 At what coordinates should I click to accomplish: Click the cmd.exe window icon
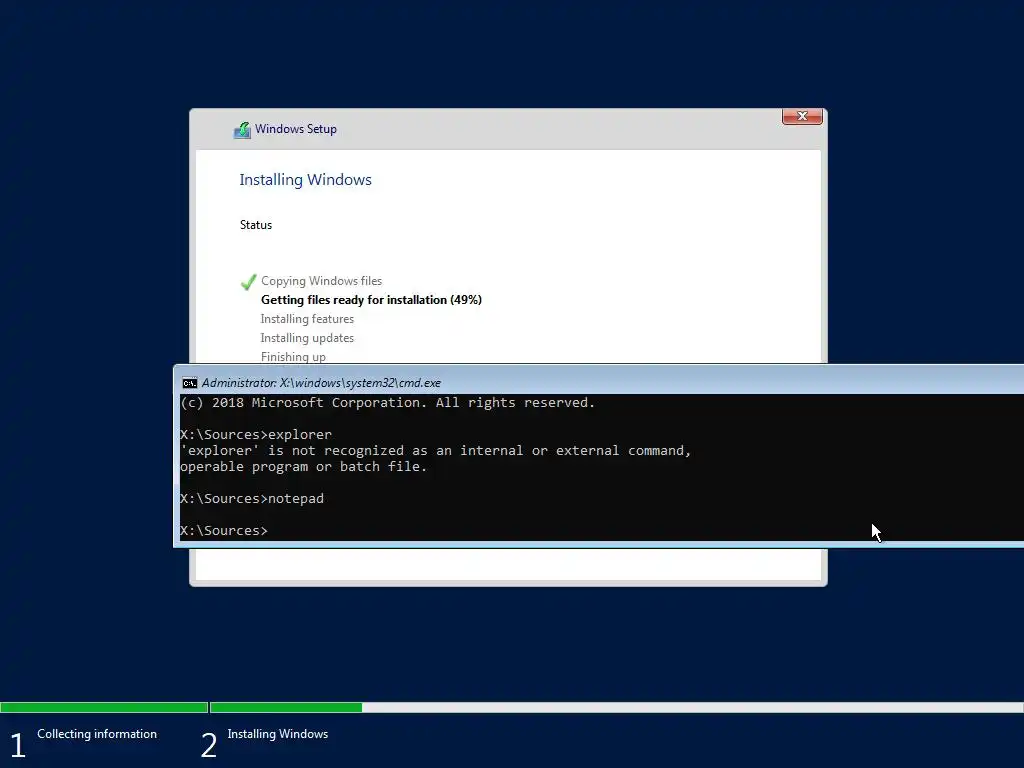click(x=190, y=383)
